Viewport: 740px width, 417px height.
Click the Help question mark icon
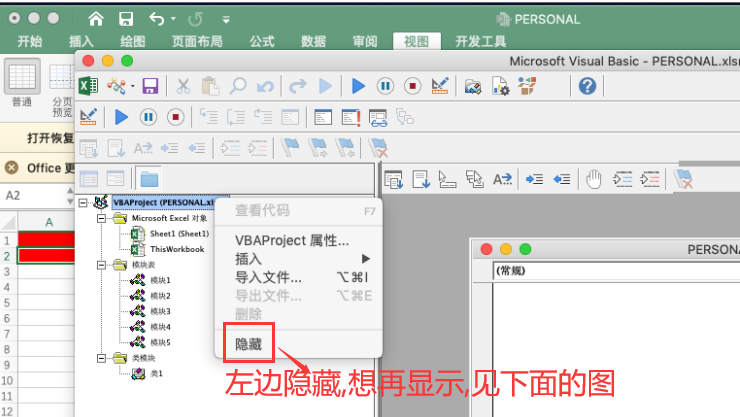587,86
